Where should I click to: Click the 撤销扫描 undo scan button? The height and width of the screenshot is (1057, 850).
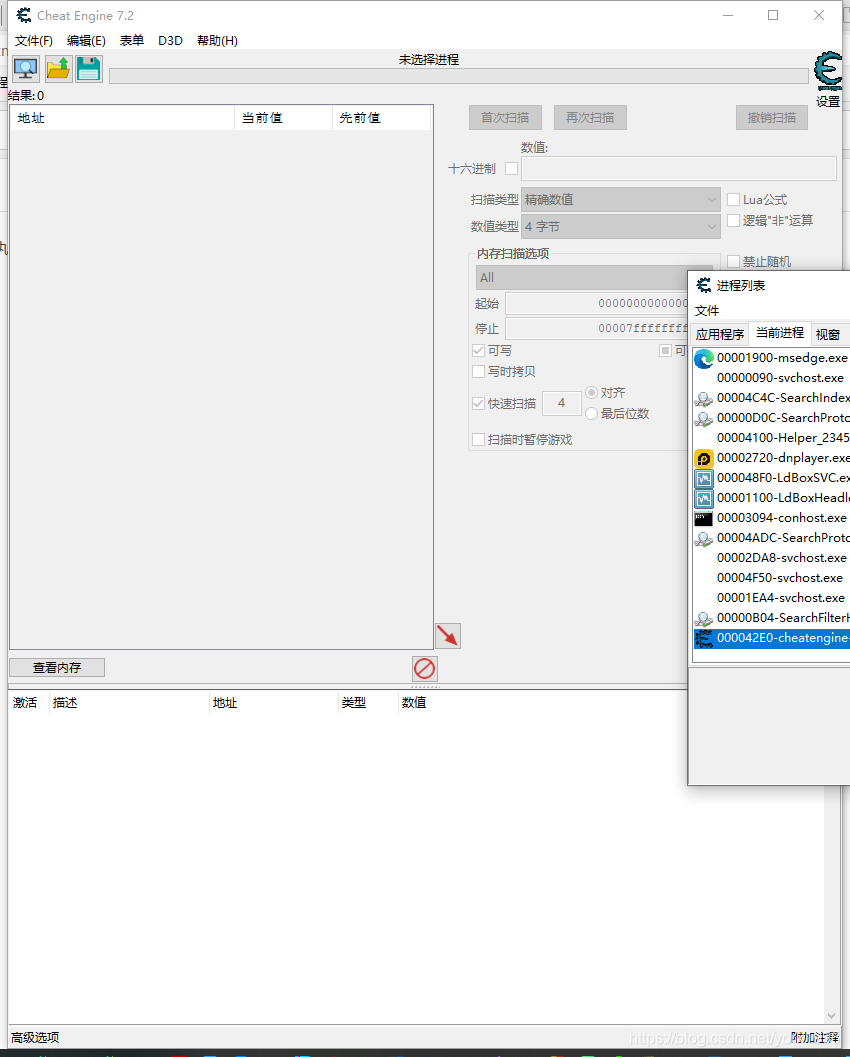(x=772, y=117)
